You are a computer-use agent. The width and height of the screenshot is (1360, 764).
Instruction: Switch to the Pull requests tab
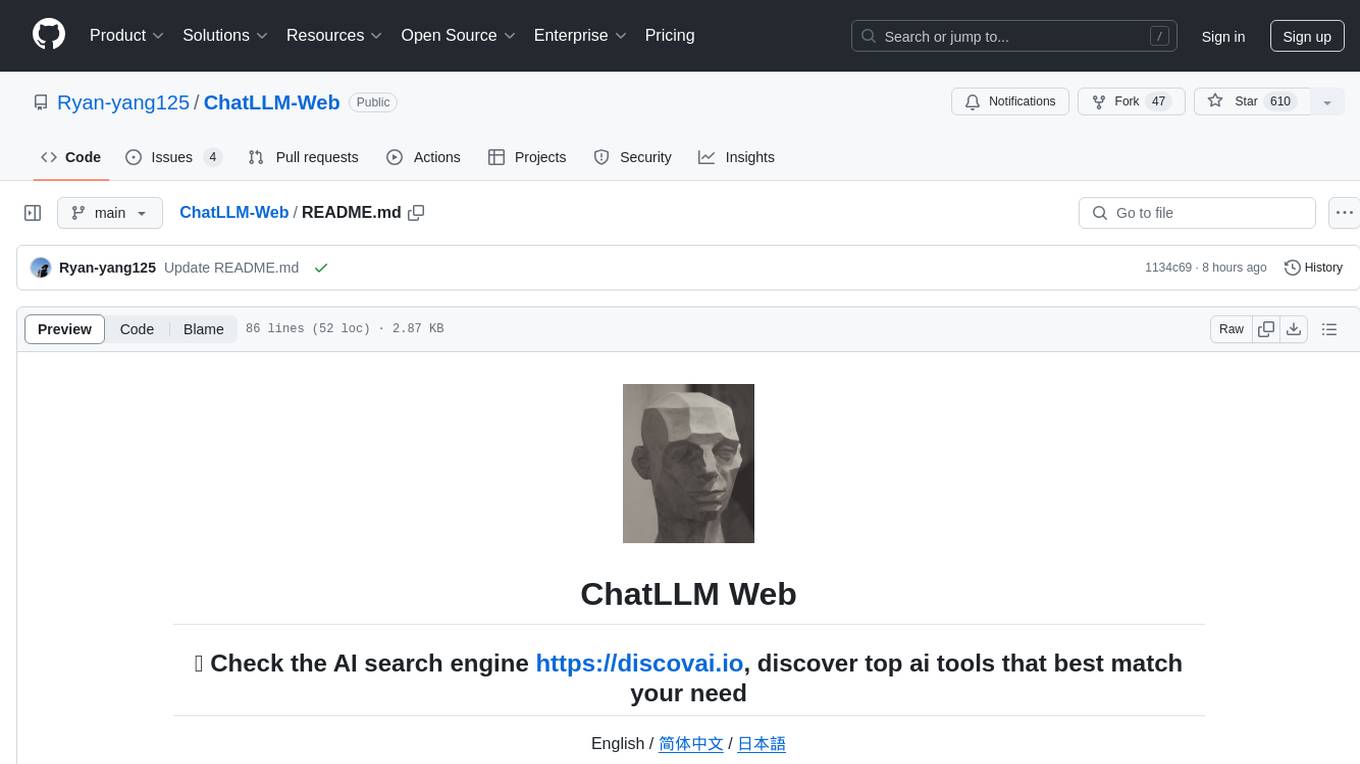(x=303, y=157)
